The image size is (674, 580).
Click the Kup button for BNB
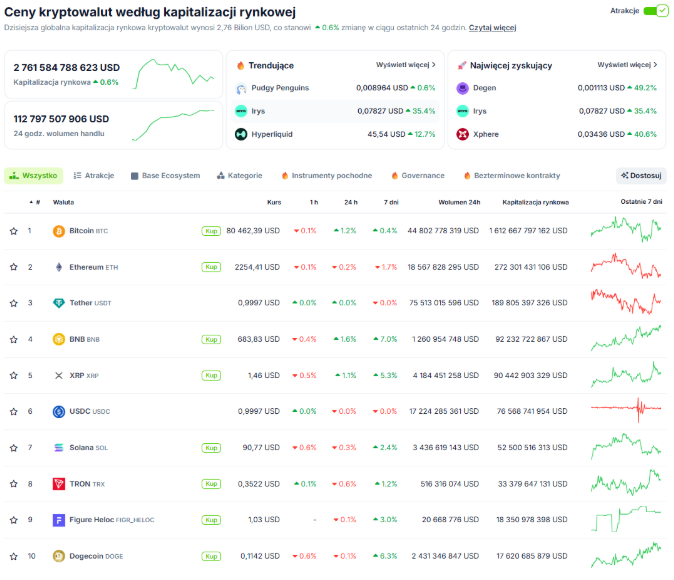pyautogui.click(x=211, y=339)
